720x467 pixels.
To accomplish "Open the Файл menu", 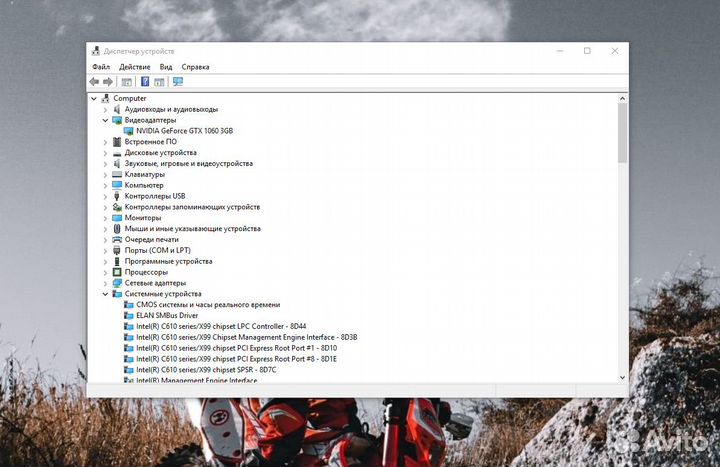I will 100,67.
